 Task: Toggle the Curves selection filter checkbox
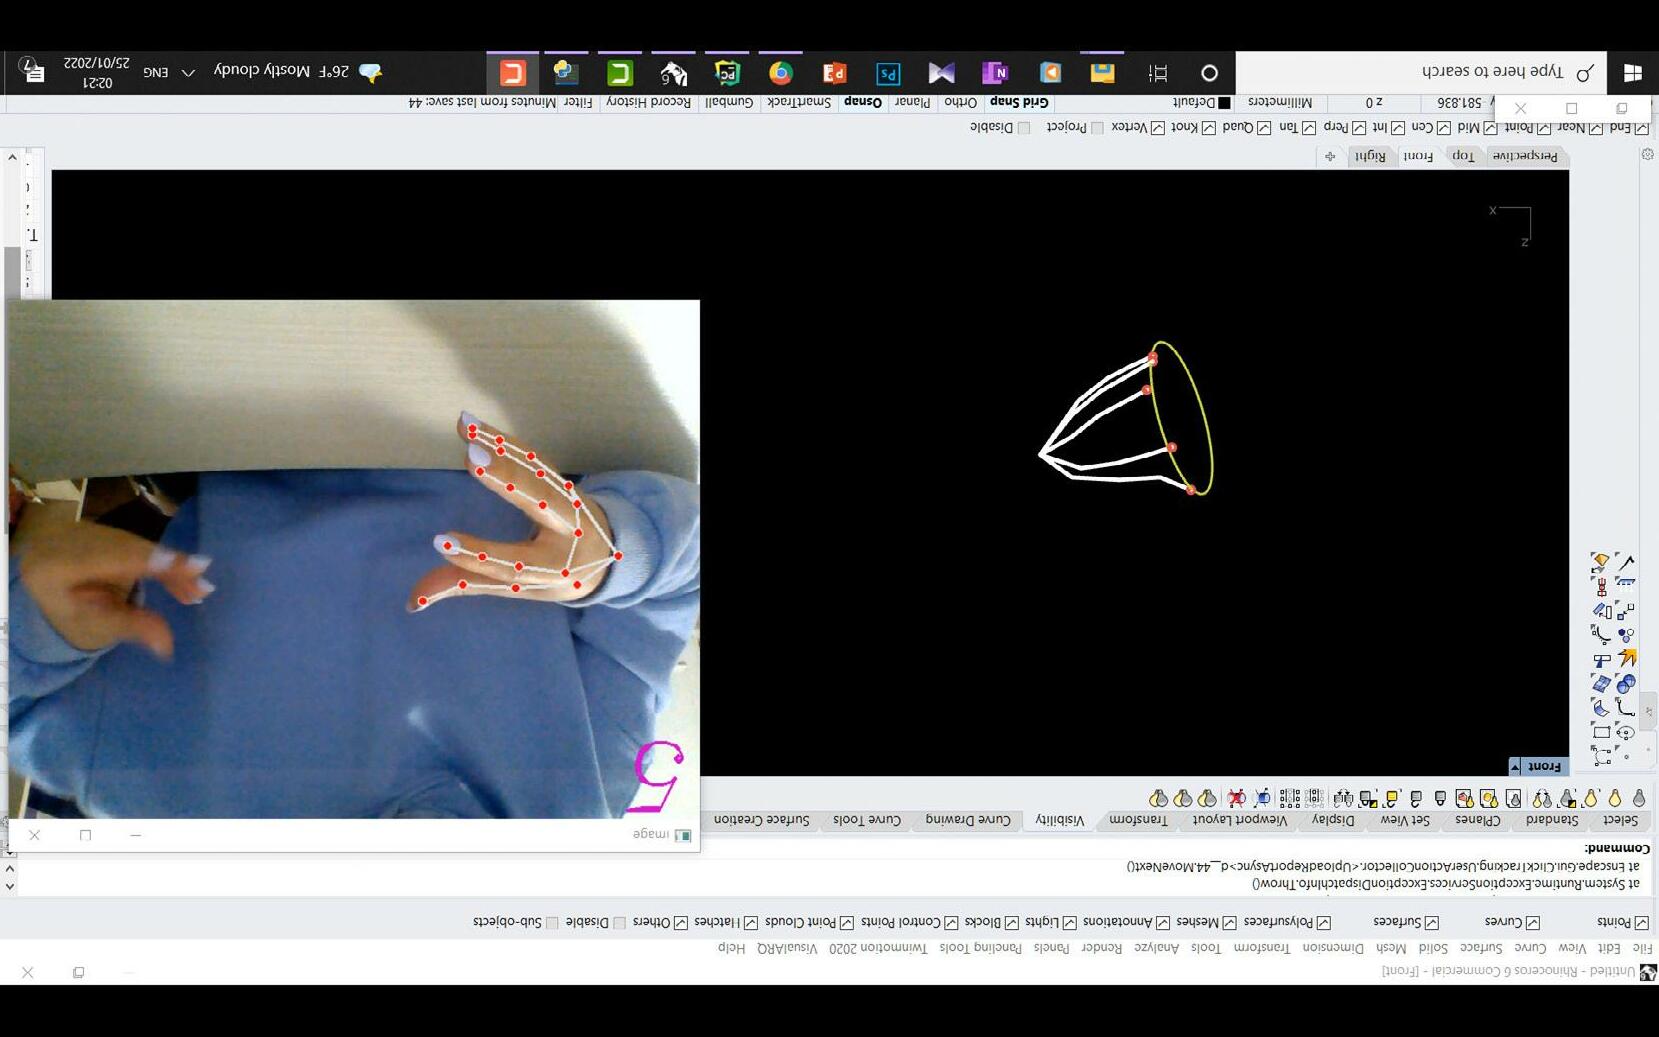click(x=1532, y=922)
